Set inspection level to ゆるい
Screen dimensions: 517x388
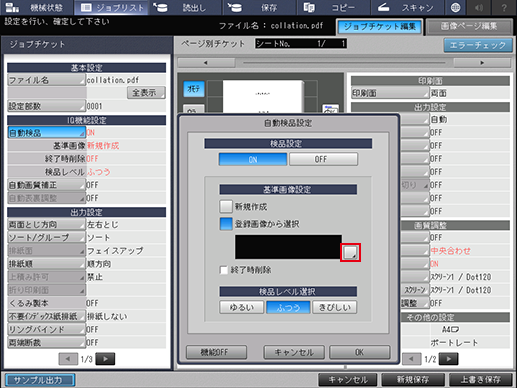click(x=242, y=307)
